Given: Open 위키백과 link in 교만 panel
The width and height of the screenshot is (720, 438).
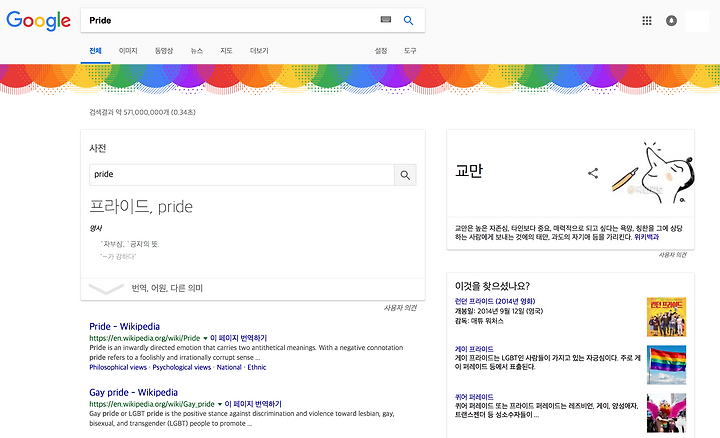Looking at the screenshot, I should [647, 237].
